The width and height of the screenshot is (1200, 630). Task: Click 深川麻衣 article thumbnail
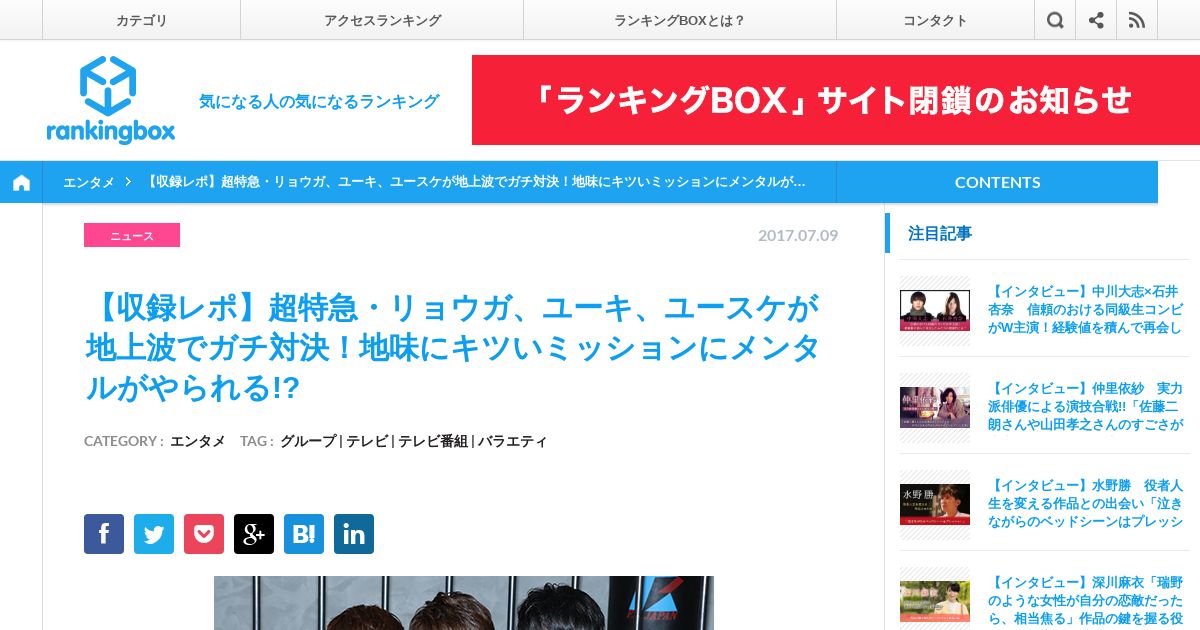pyautogui.click(x=935, y=601)
